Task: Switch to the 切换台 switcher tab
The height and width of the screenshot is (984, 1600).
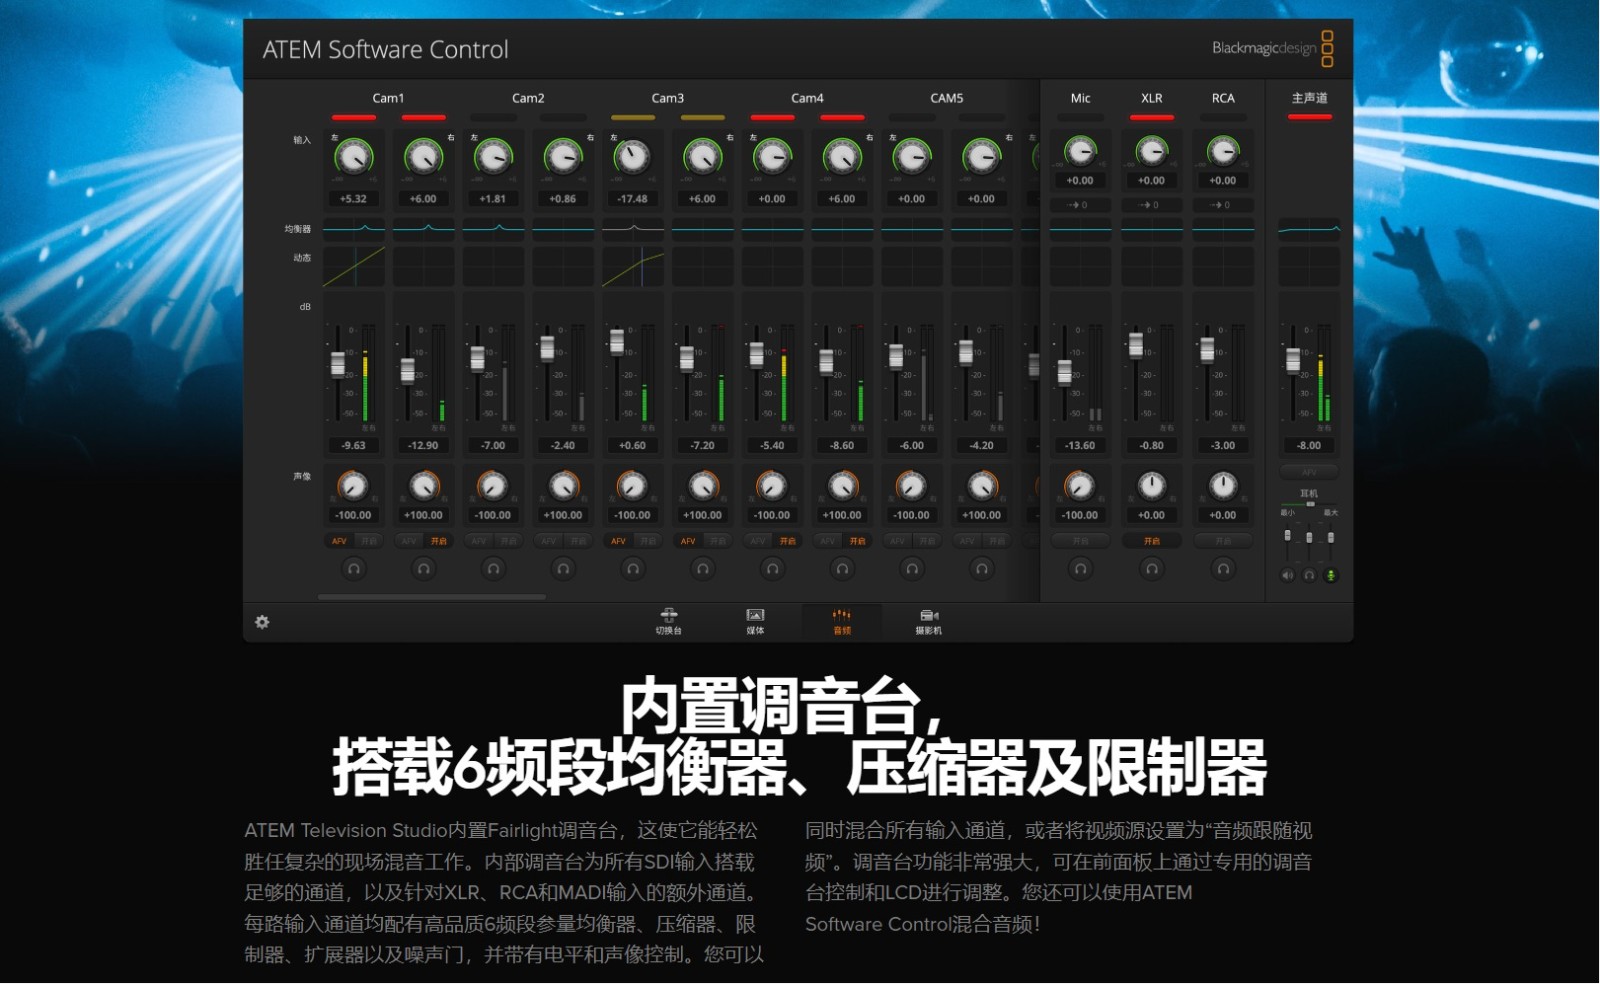Action: [669, 621]
